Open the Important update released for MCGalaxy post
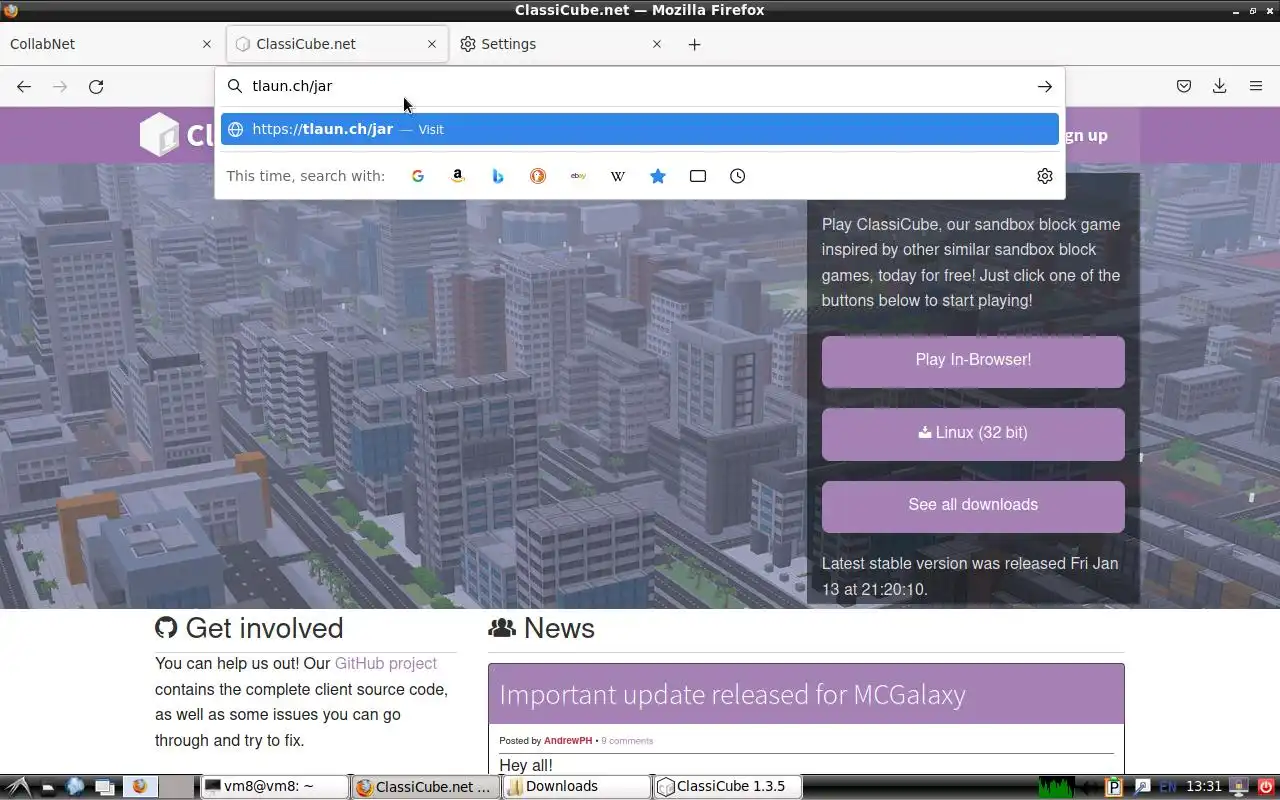This screenshot has width=1280, height=800. point(732,694)
